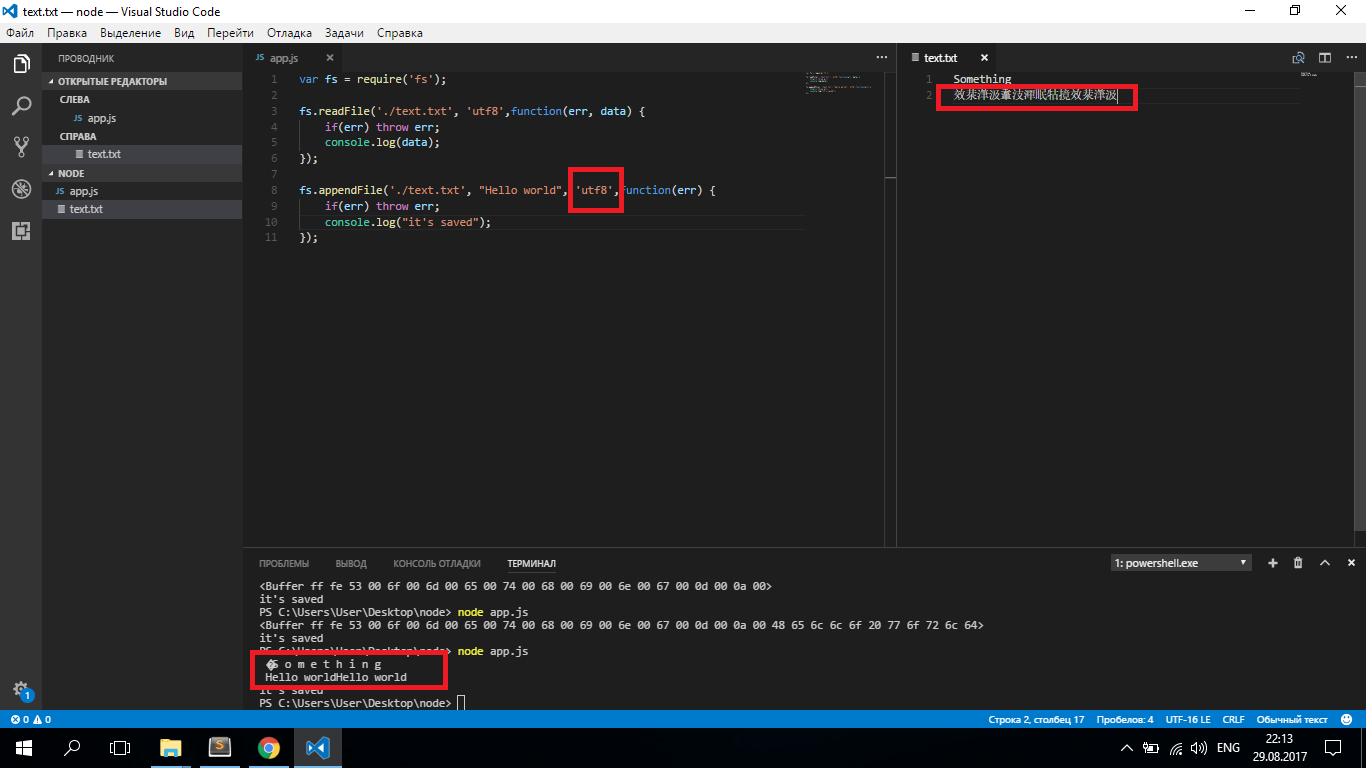This screenshot has height=768, width=1366.
Task: Show hidden system tray icons
Action: pyautogui.click(x=1127, y=747)
